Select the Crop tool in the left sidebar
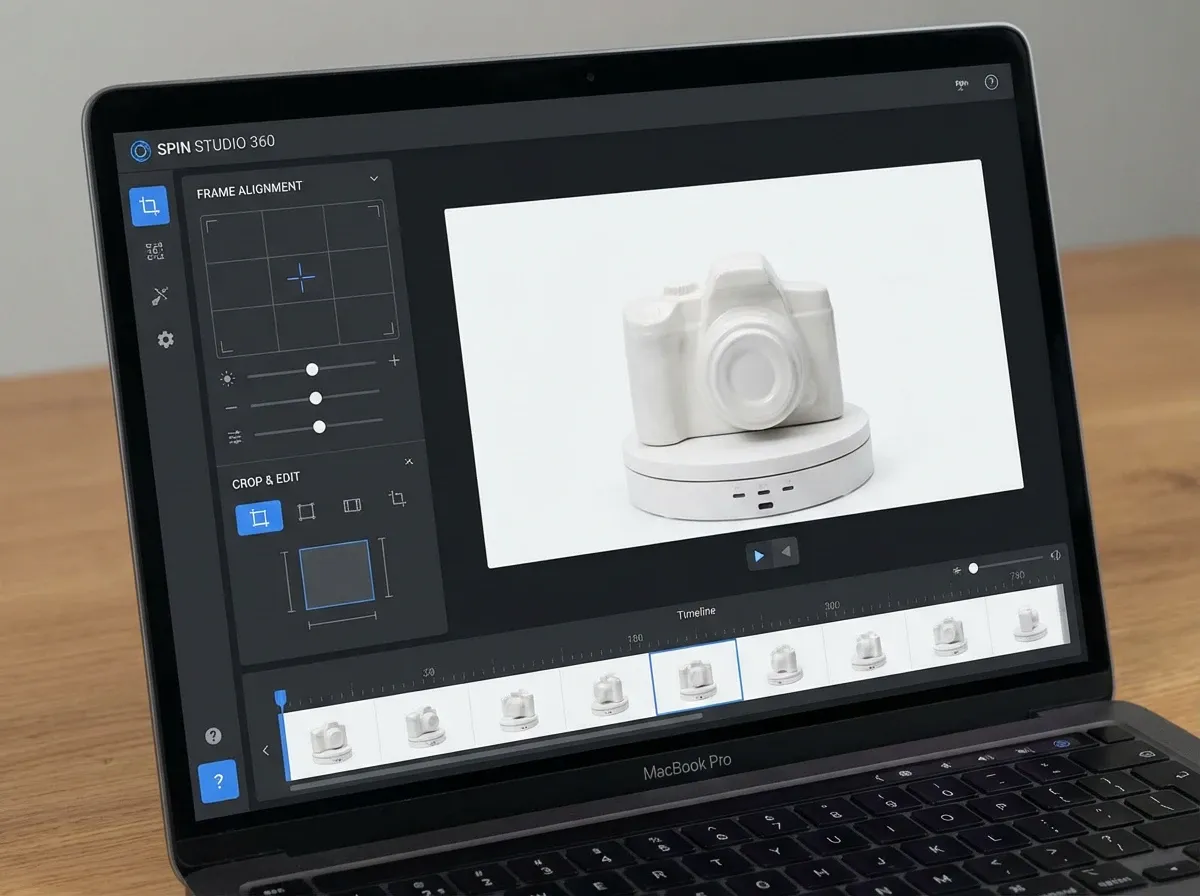 coord(149,207)
